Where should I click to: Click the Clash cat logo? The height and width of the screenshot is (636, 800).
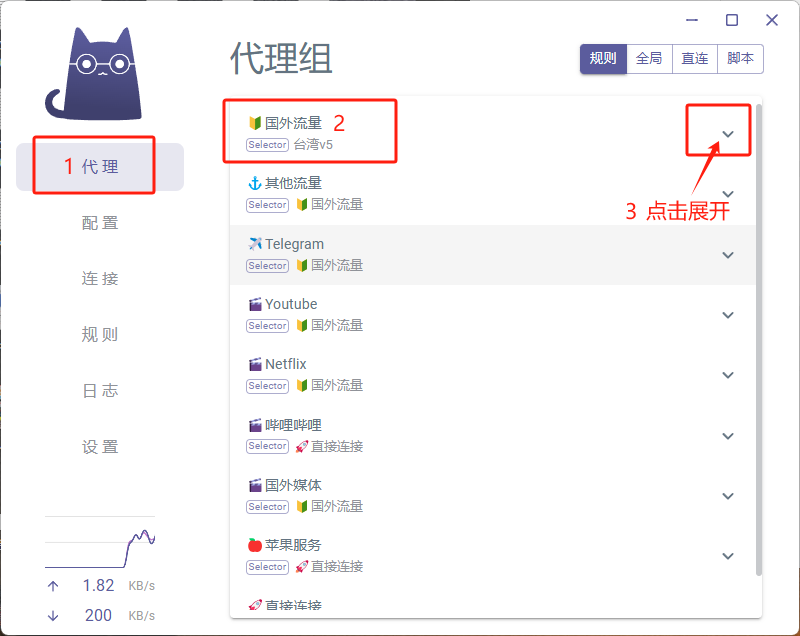[93, 73]
